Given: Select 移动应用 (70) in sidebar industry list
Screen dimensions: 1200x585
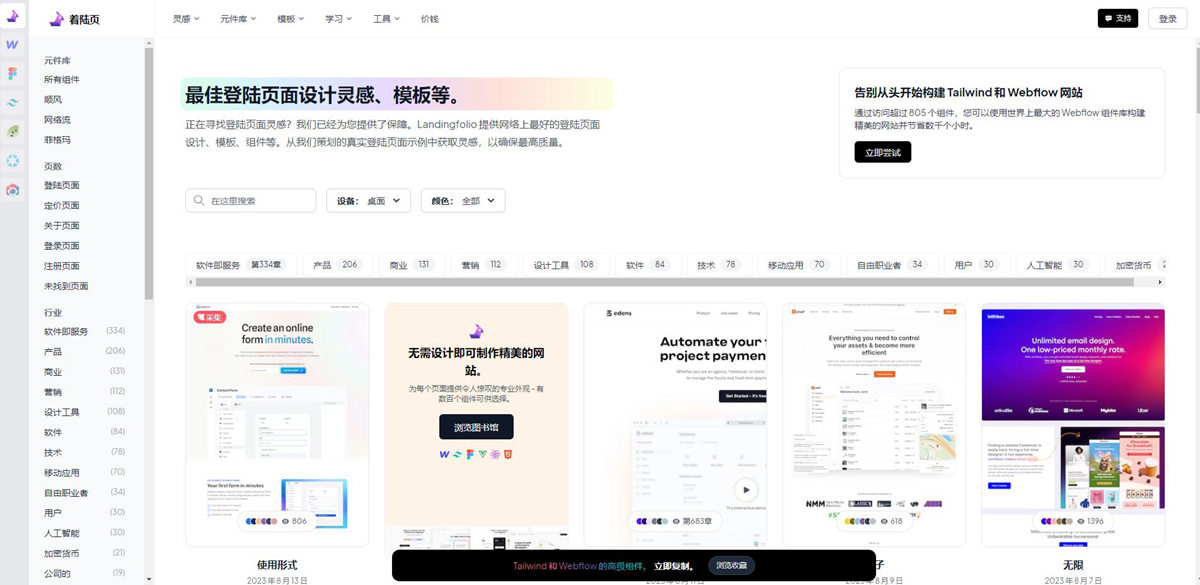Looking at the screenshot, I should point(84,472).
